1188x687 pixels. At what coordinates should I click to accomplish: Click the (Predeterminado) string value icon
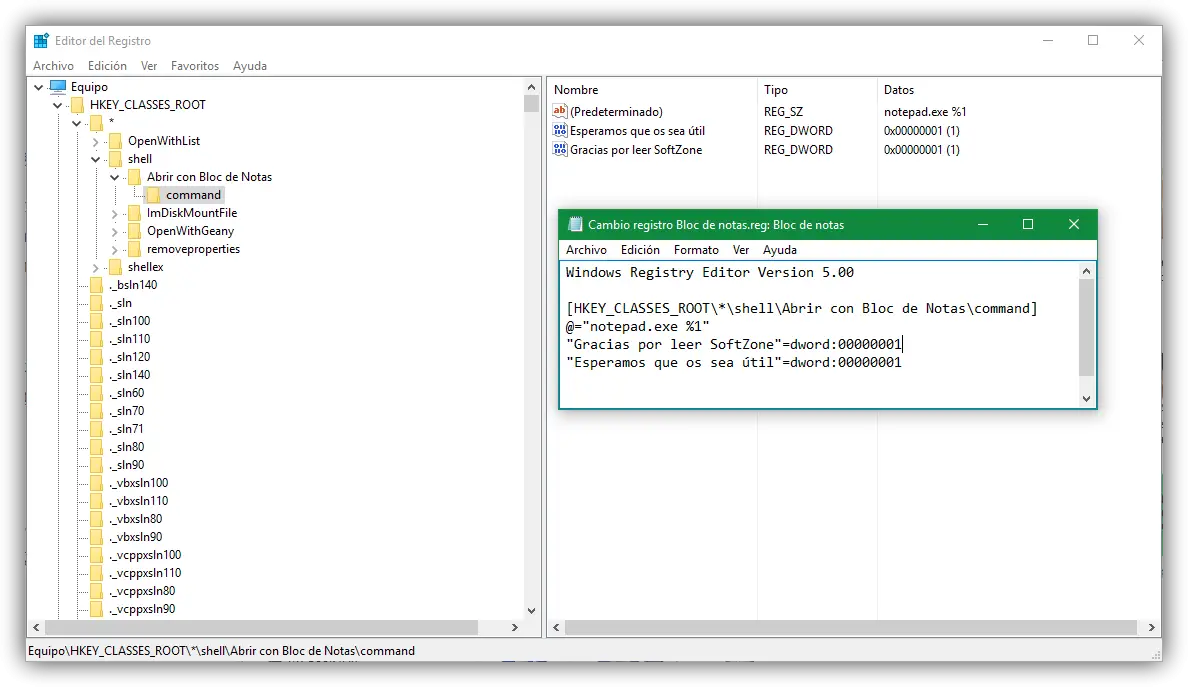point(560,111)
